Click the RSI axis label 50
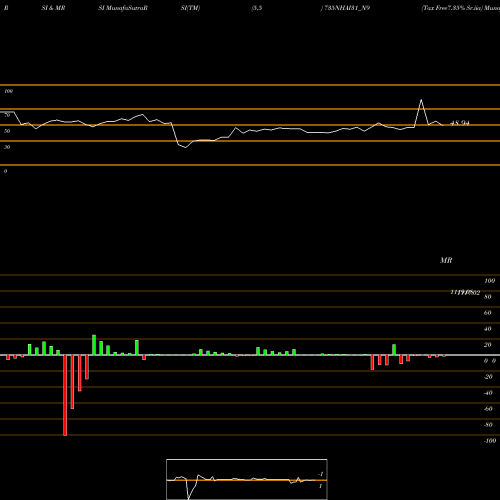 pos(7,131)
